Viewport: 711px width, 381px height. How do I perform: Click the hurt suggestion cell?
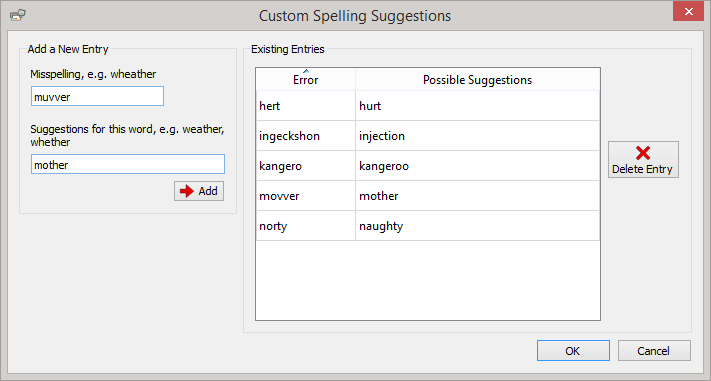[477, 106]
